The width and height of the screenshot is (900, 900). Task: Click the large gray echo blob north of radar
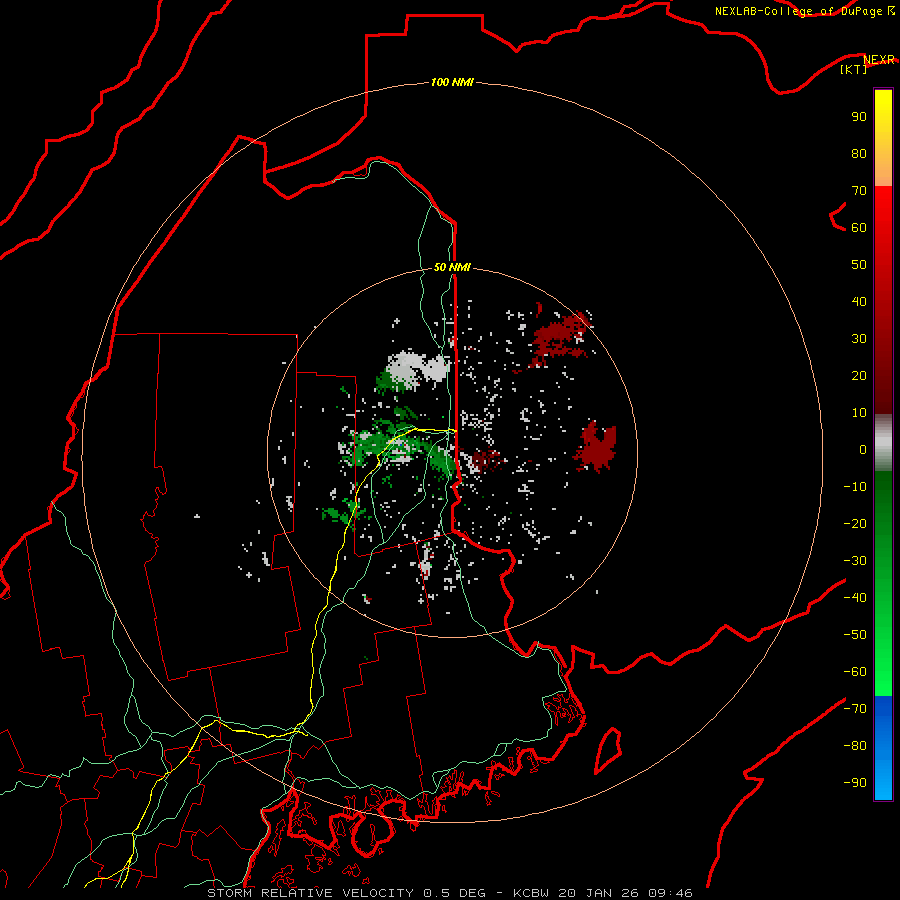coord(418,367)
